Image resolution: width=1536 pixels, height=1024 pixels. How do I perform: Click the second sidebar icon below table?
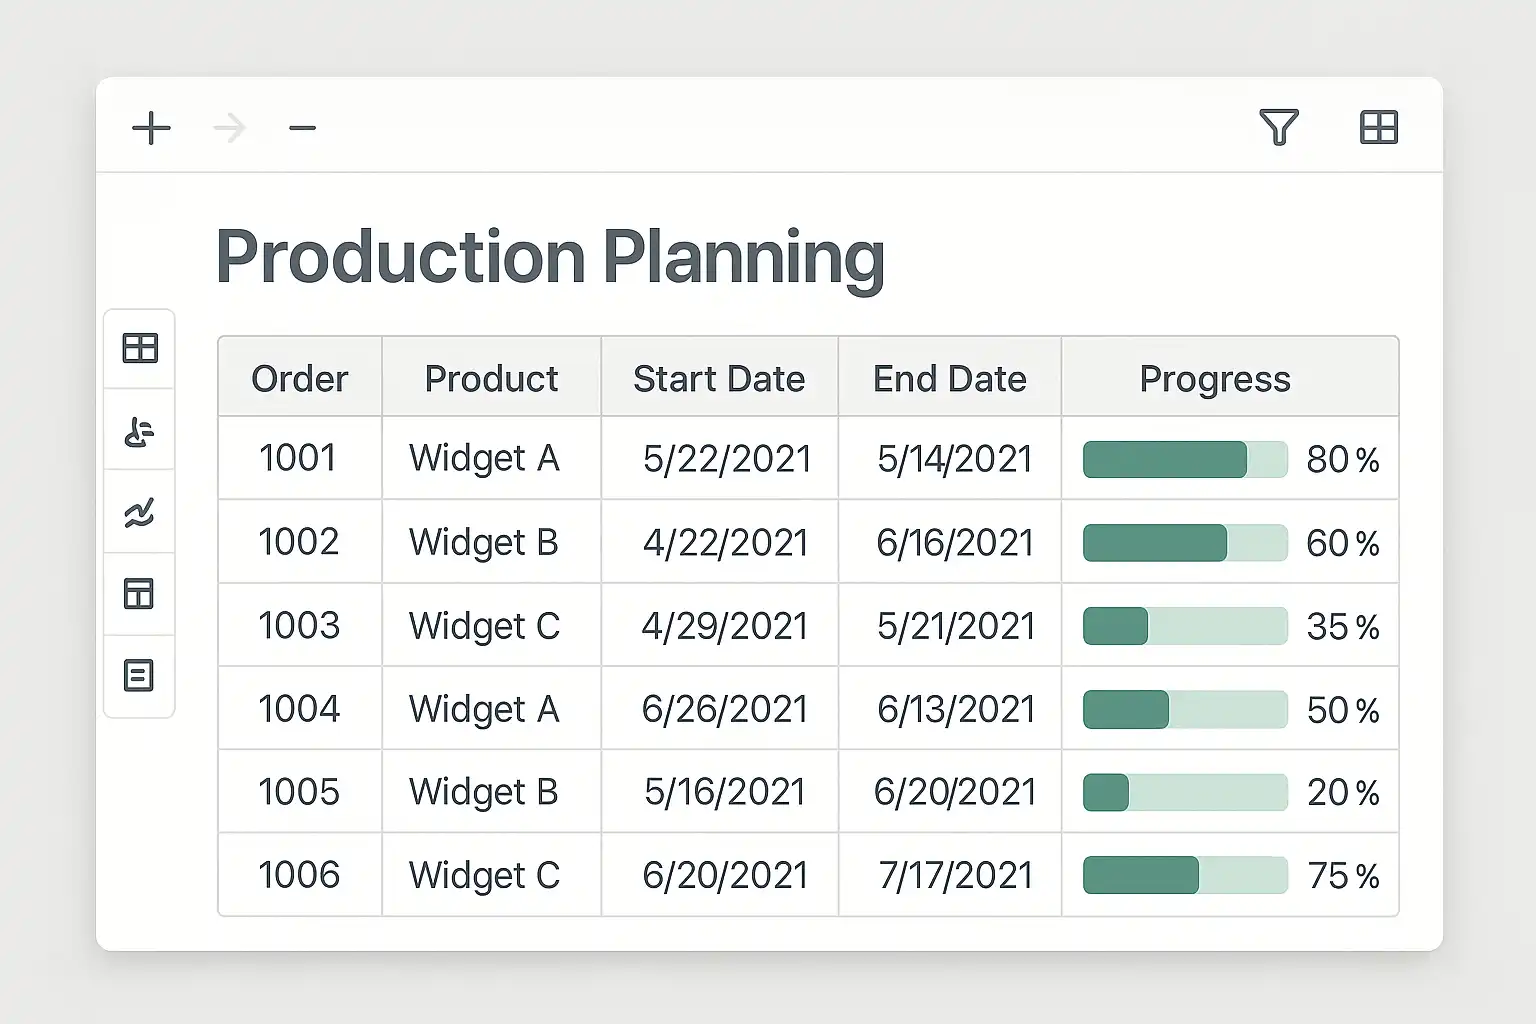[x=139, y=431]
